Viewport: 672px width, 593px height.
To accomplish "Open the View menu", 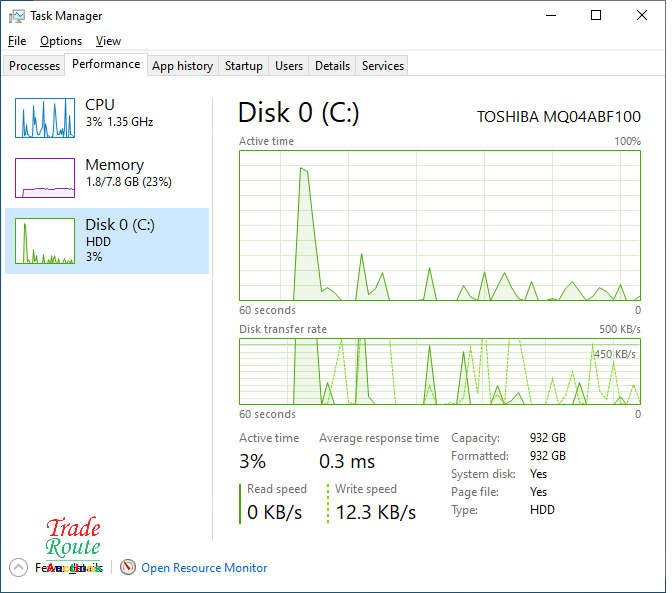I will pos(108,41).
